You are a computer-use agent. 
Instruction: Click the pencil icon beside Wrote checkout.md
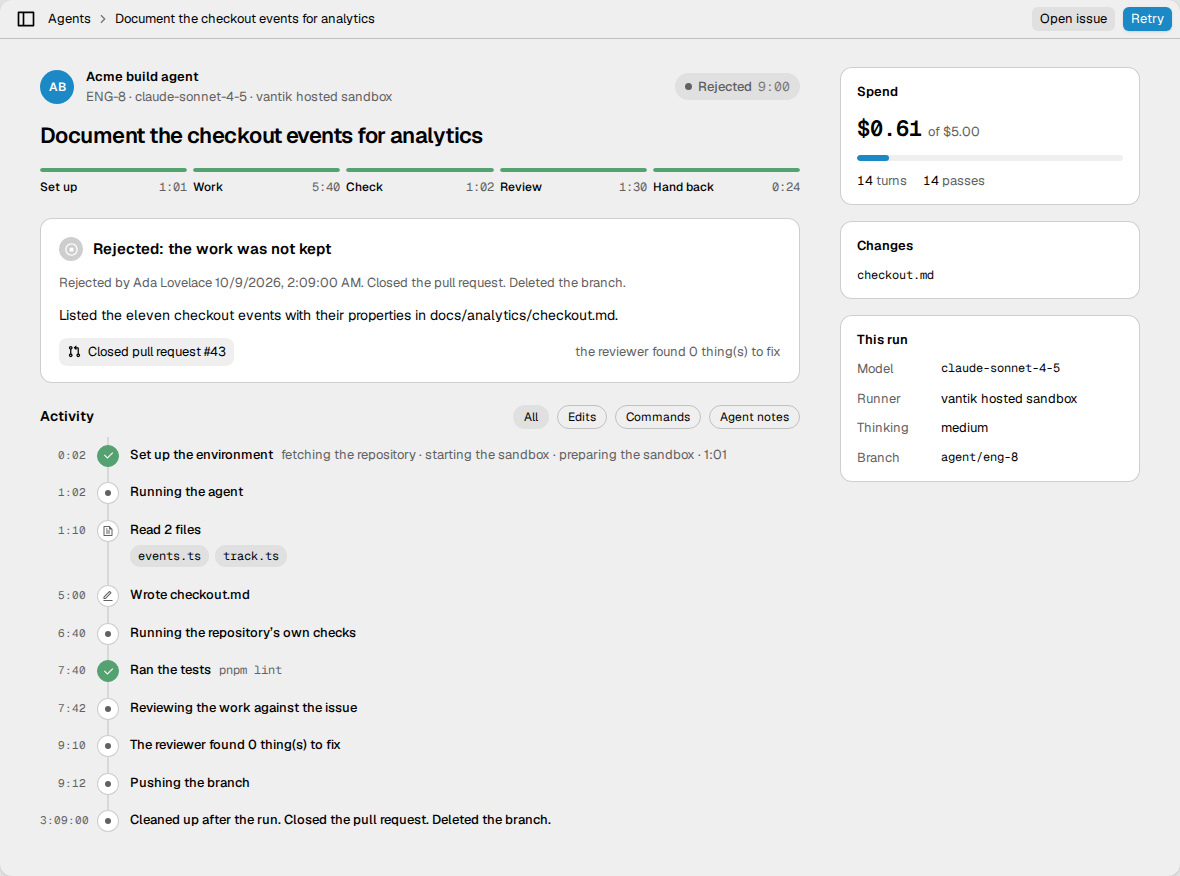pyautogui.click(x=108, y=595)
